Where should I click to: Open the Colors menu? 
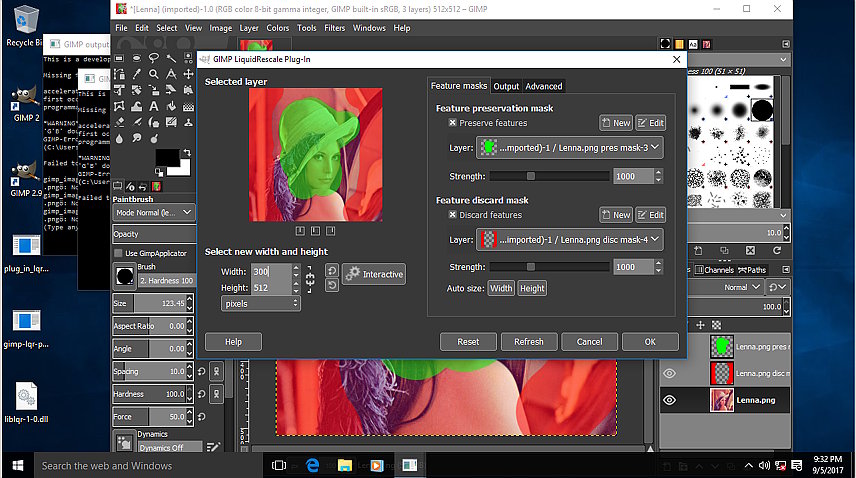(x=277, y=28)
